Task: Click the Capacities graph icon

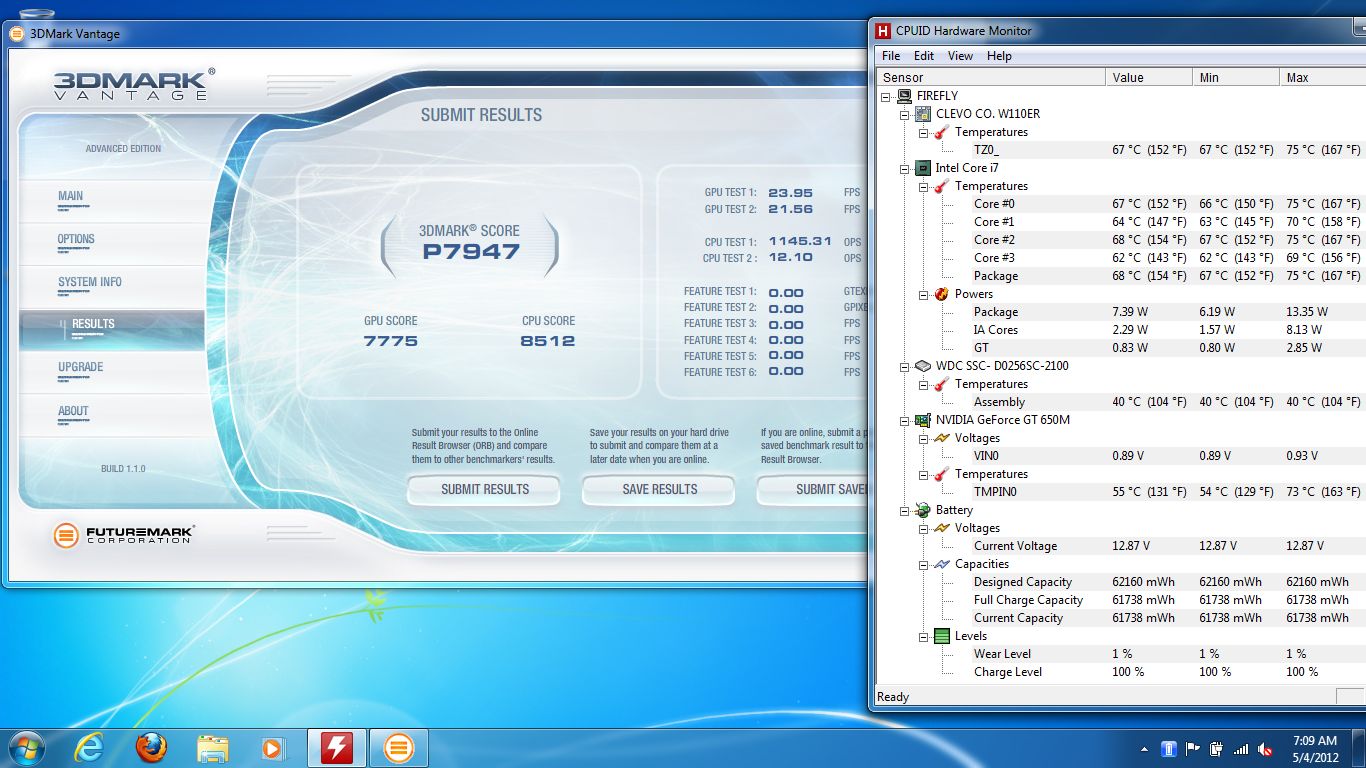Action: (942, 564)
